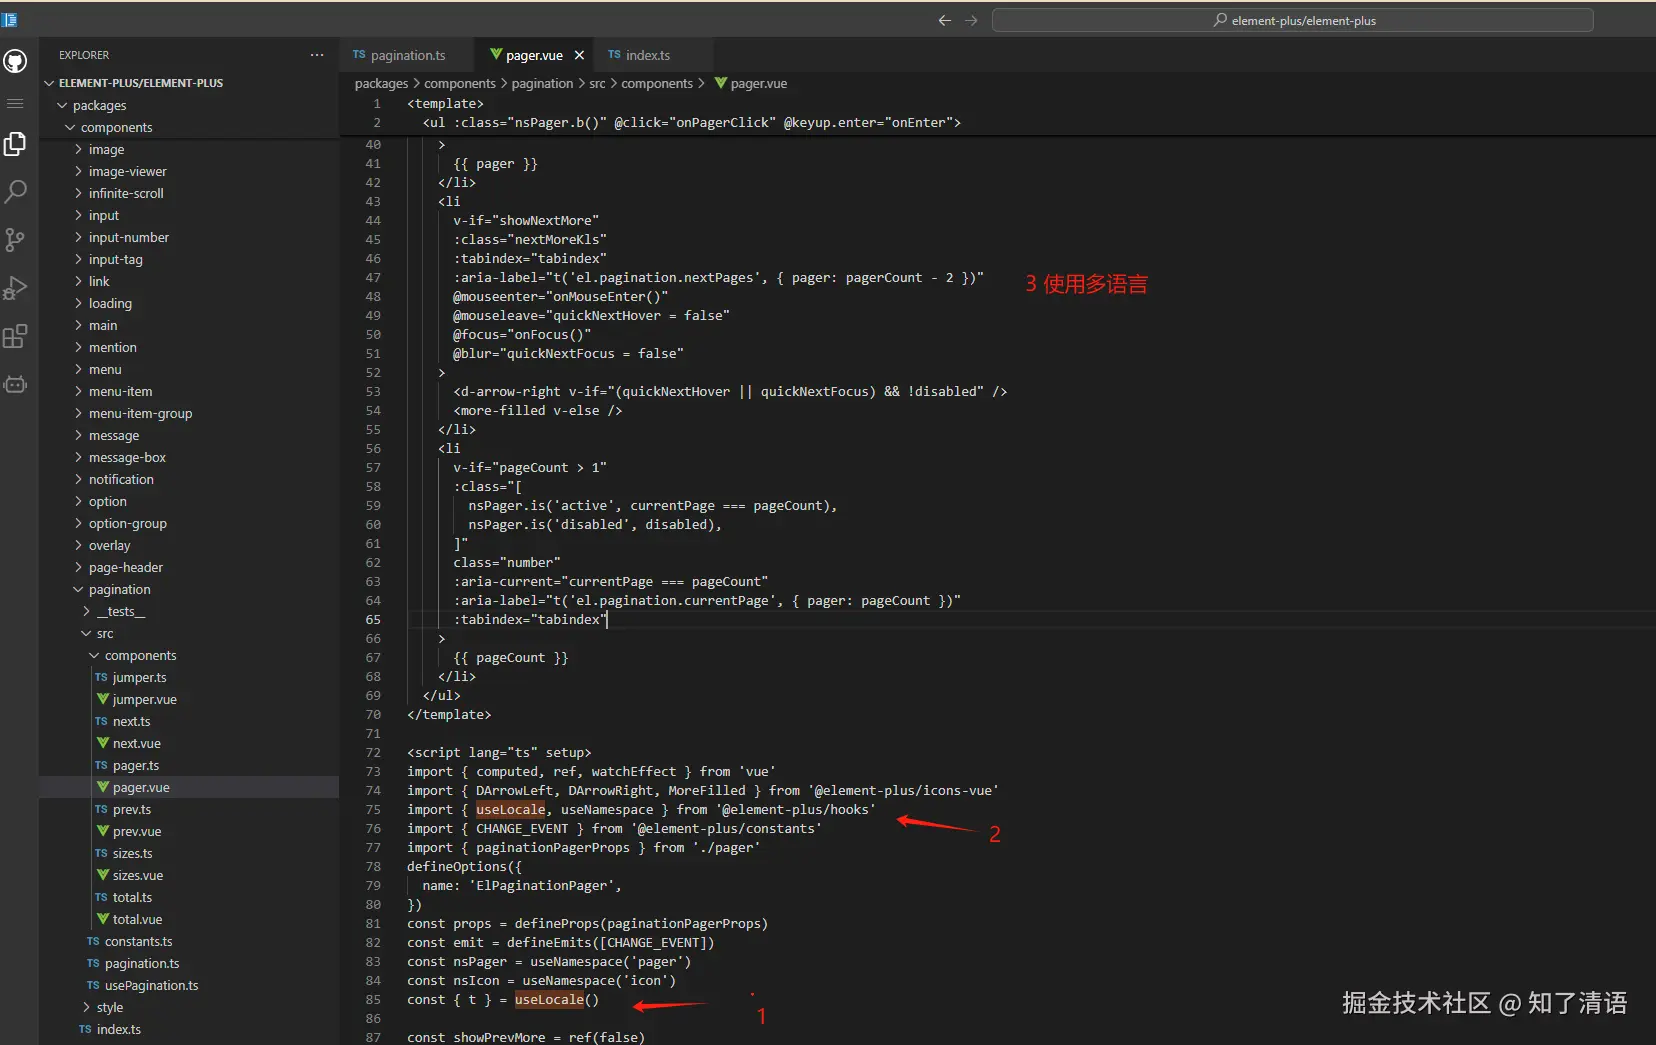
Task: Switch to the index.ts tab
Action: tap(647, 56)
